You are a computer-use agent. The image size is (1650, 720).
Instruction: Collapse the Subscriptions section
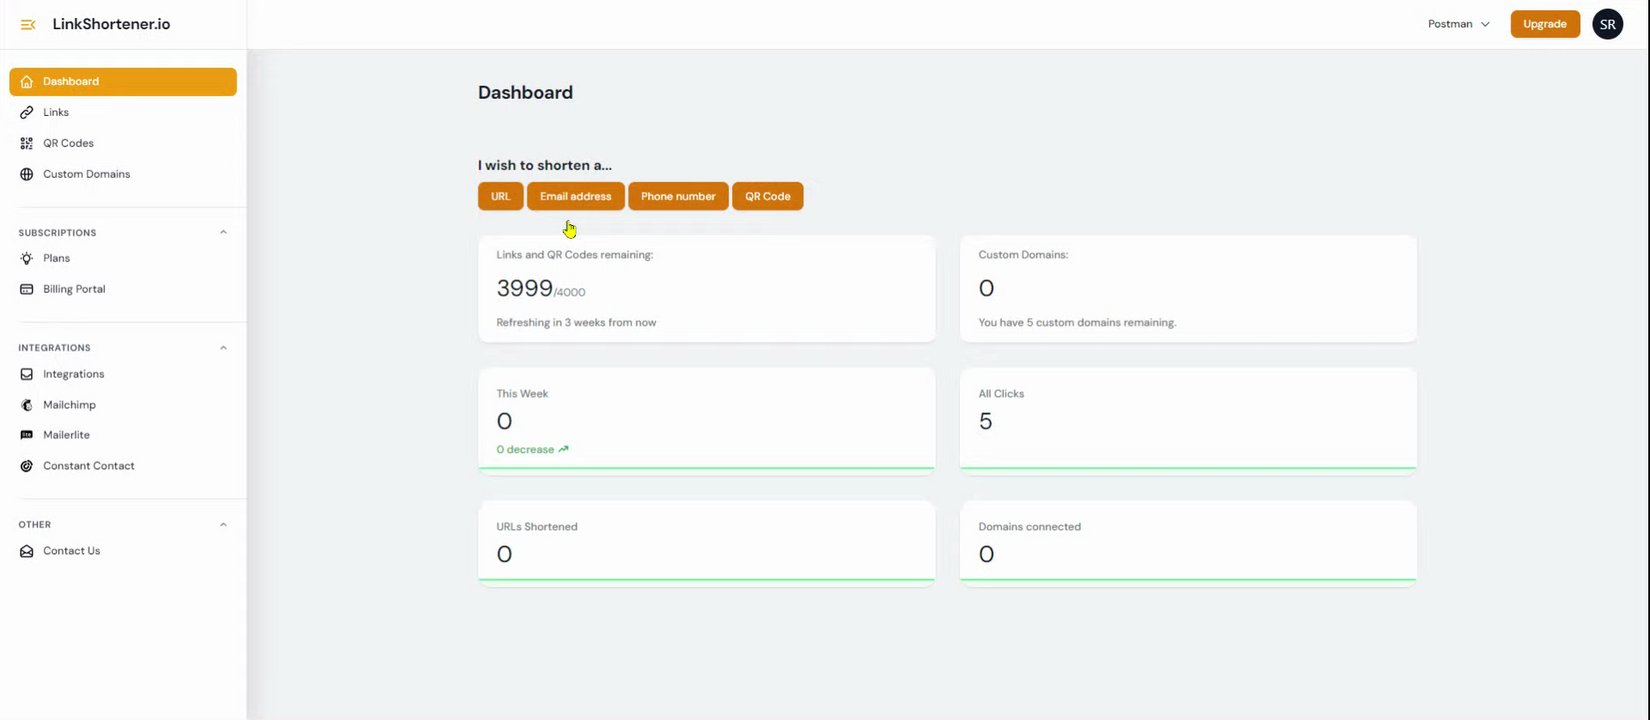coord(223,233)
